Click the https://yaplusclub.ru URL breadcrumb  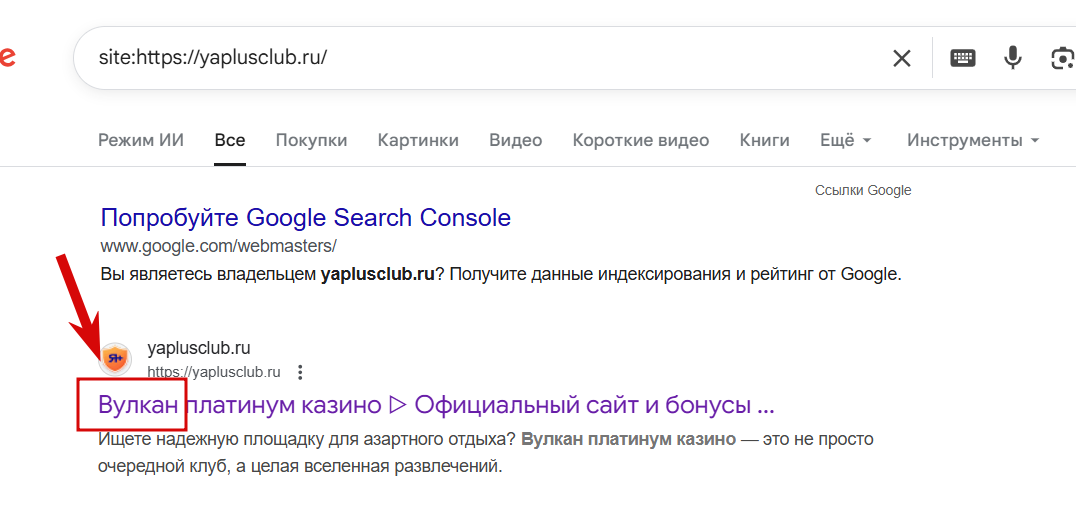pyautogui.click(x=213, y=372)
